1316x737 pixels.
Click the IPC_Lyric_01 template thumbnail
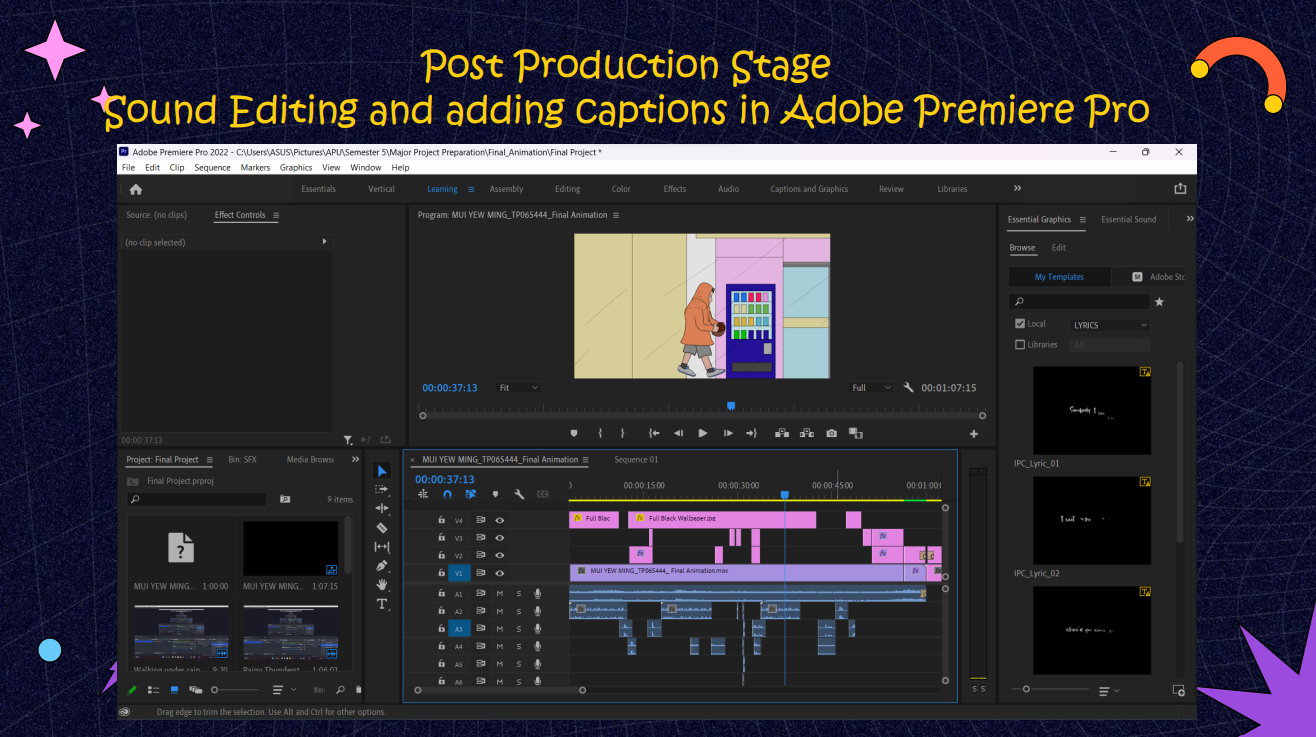pyautogui.click(x=1091, y=410)
